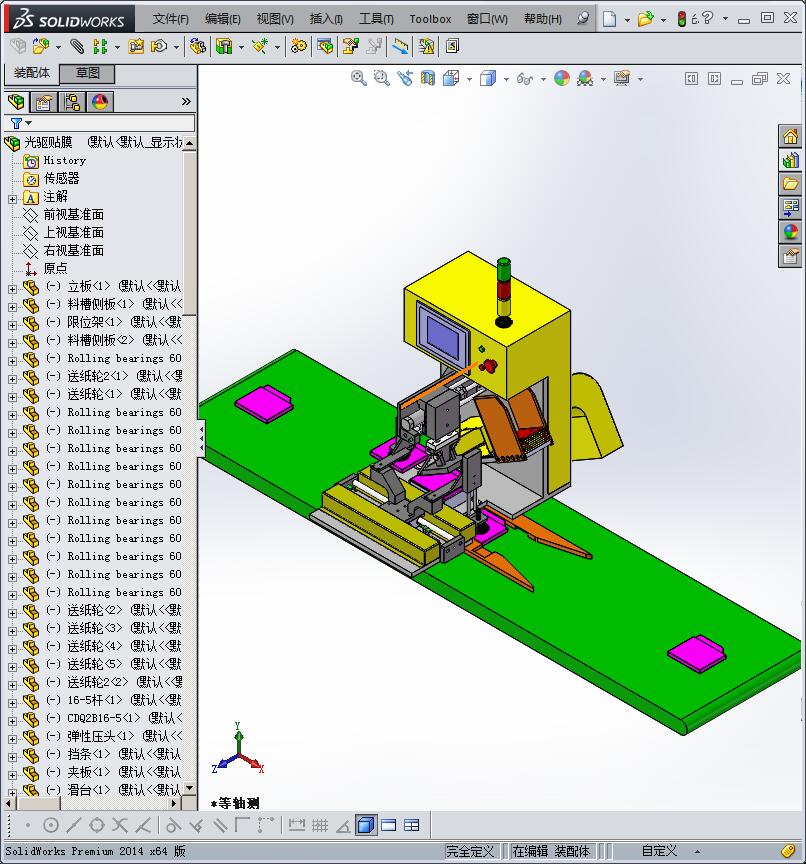Screen dimensions: 806x864
Task: Open the 插入(I) menu
Action: click(326, 19)
